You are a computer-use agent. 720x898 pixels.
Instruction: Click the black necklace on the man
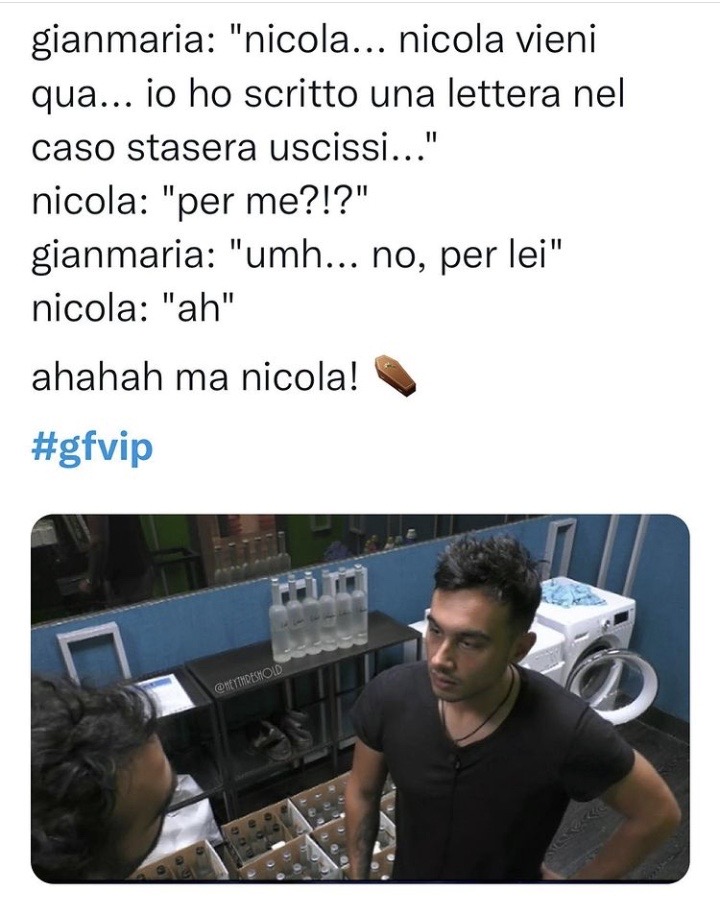click(478, 710)
